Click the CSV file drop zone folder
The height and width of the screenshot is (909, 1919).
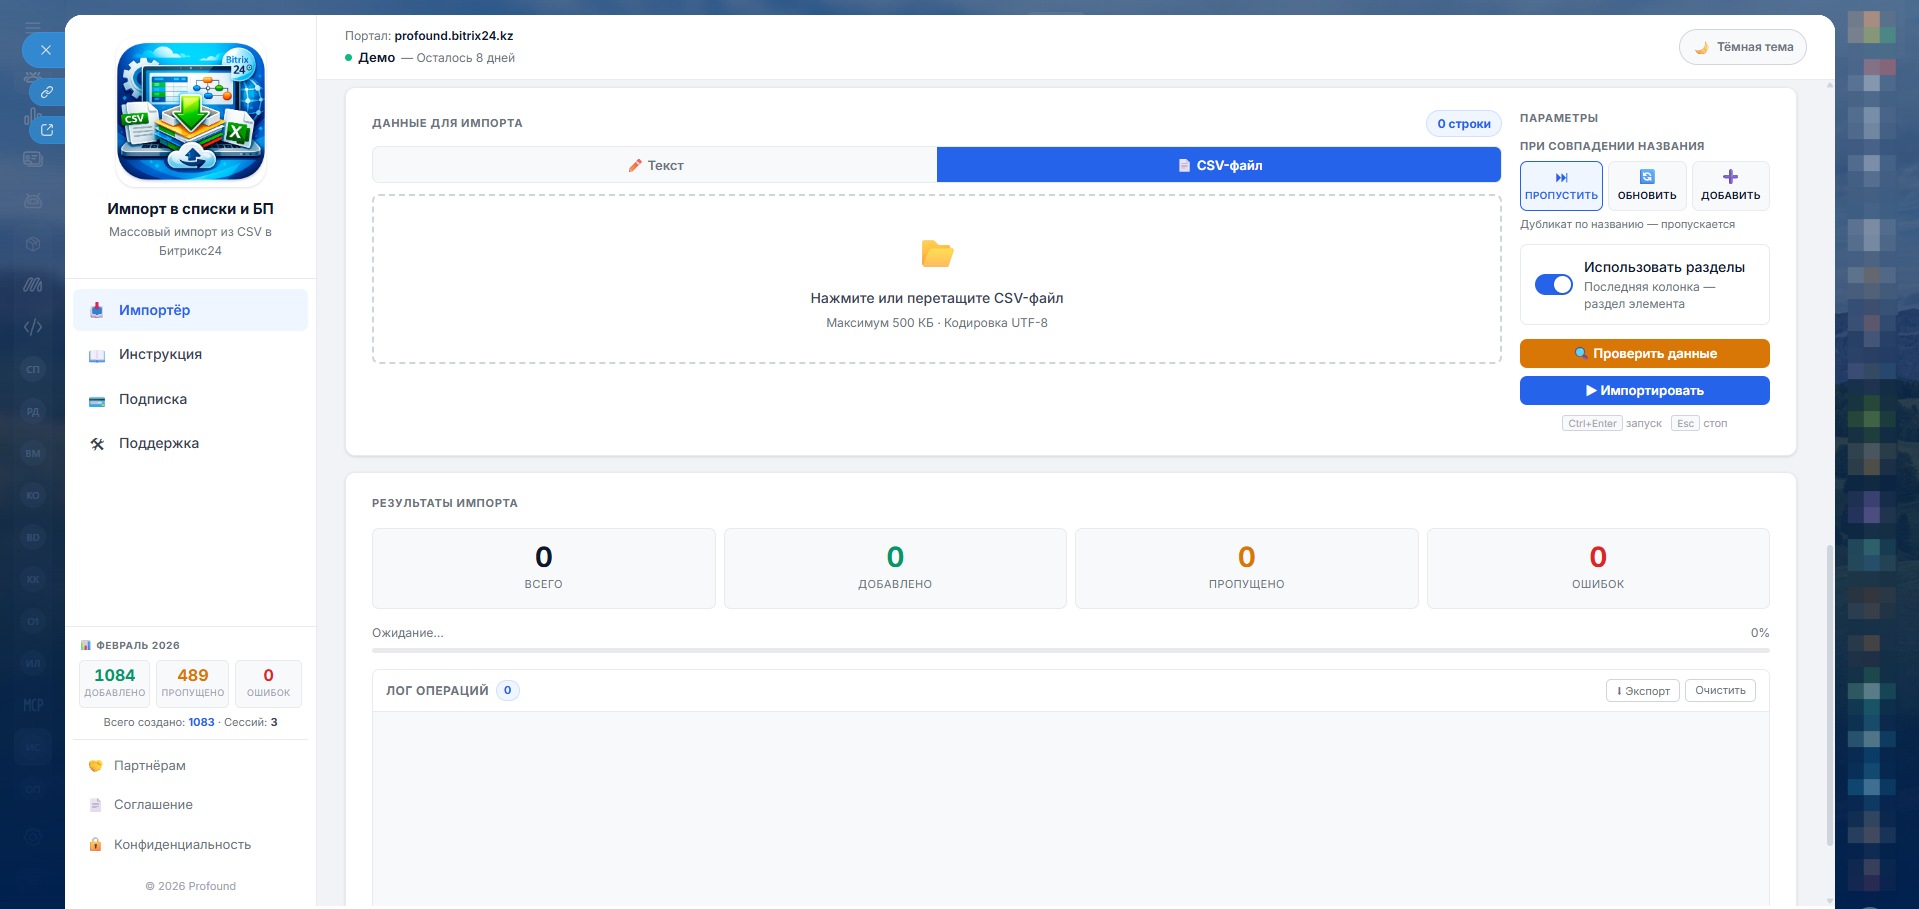936,254
